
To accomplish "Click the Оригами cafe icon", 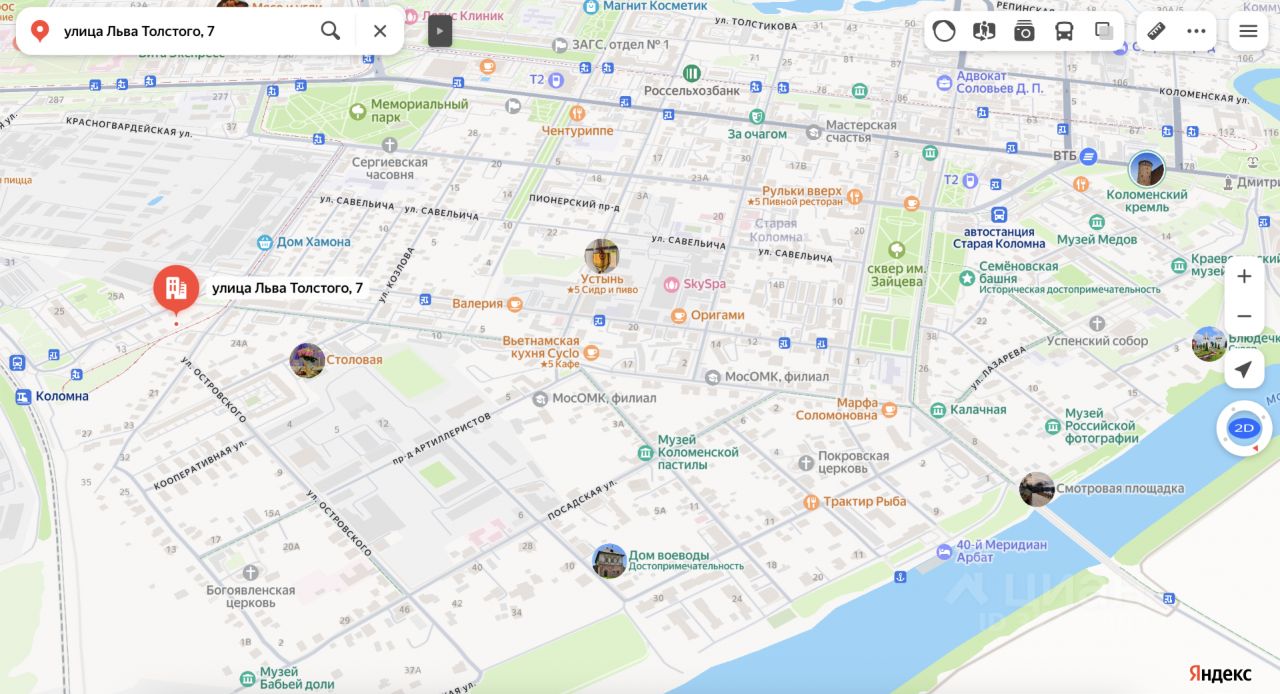I will [x=679, y=315].
